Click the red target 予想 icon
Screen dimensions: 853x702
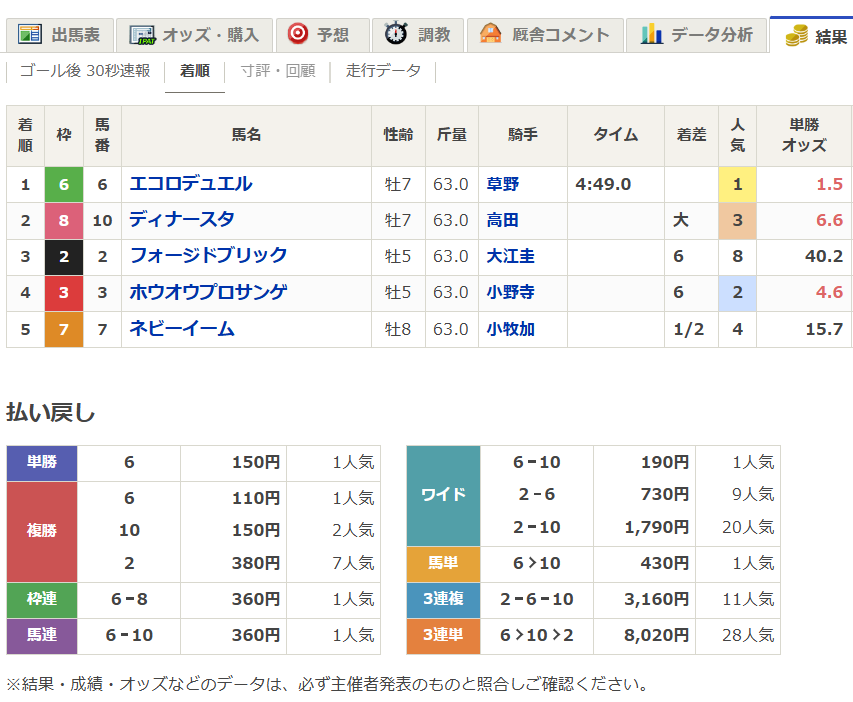[298, 34]
